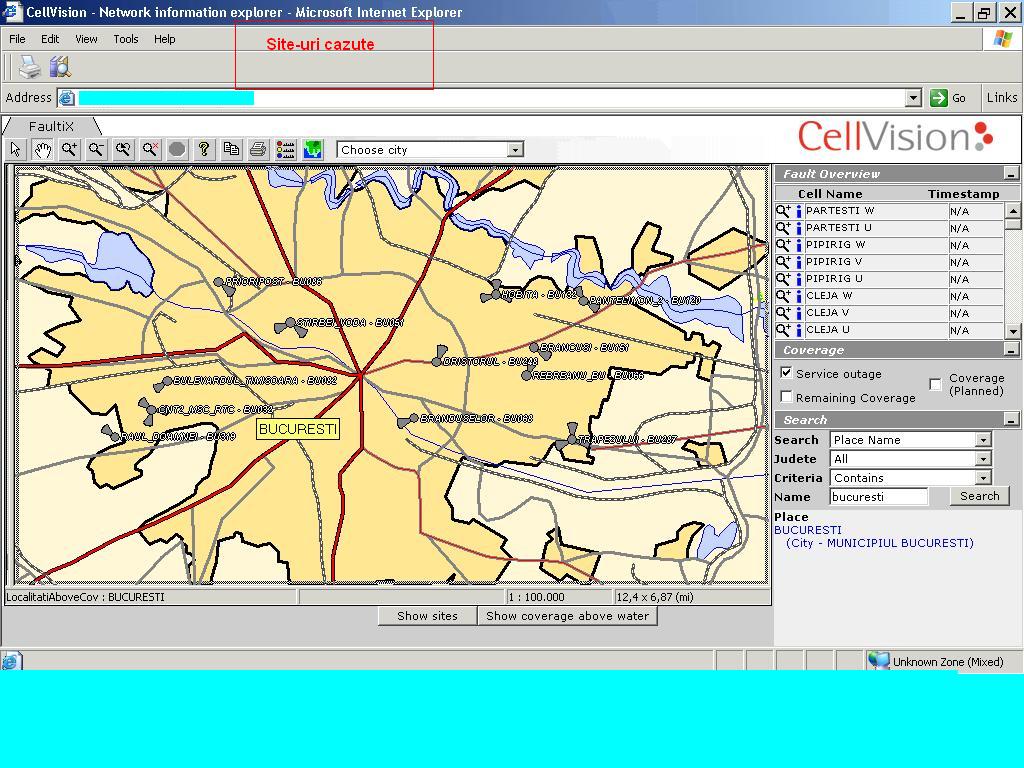
Task: Open the Address bar history dropdown
Action: [914, 98]
